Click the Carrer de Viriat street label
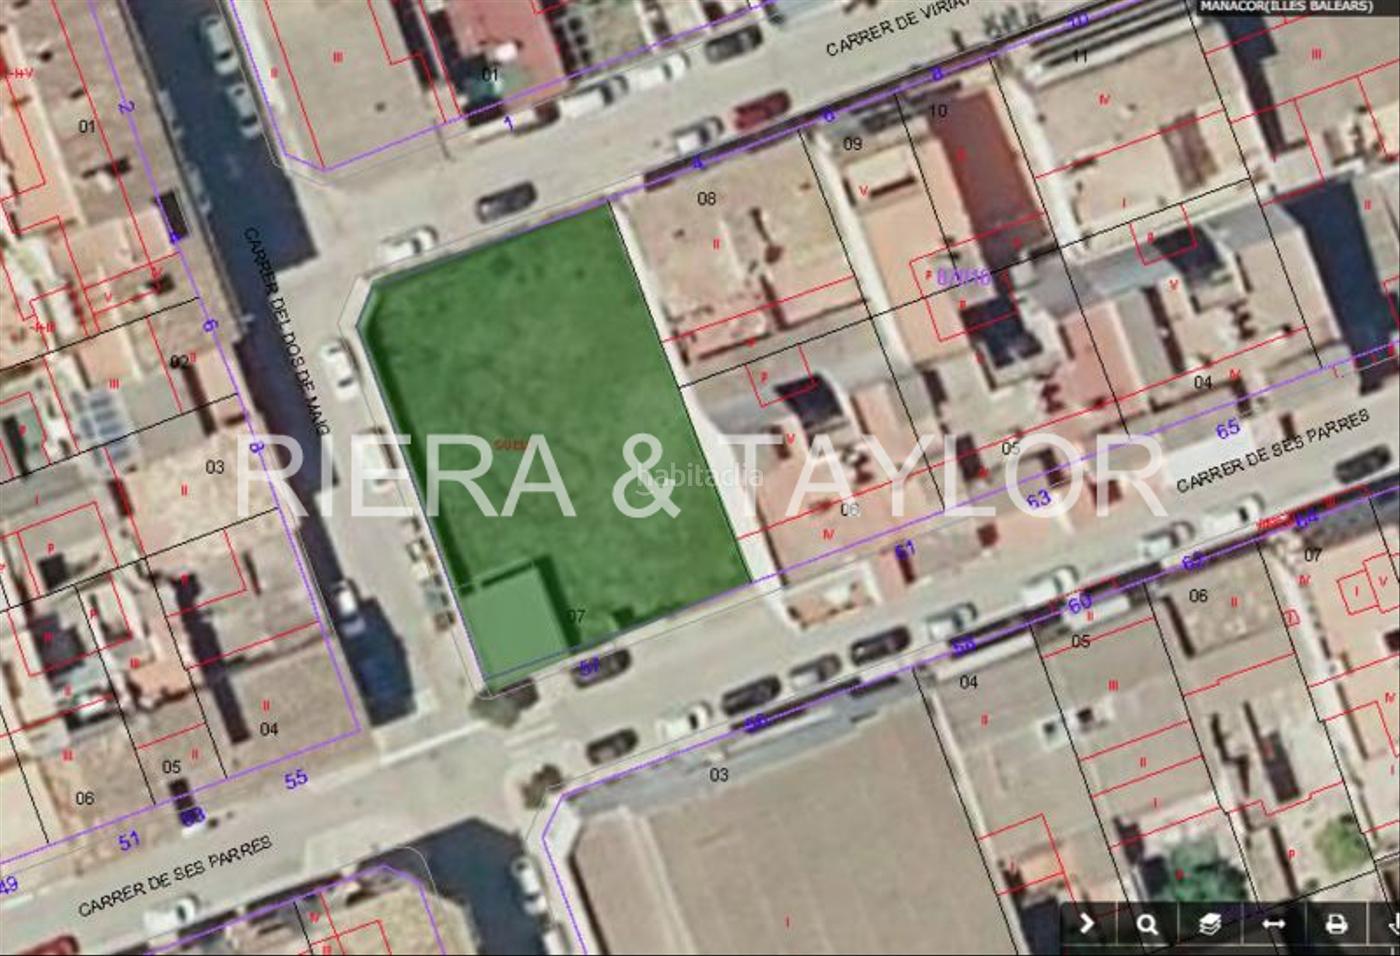 coord(896,27)
